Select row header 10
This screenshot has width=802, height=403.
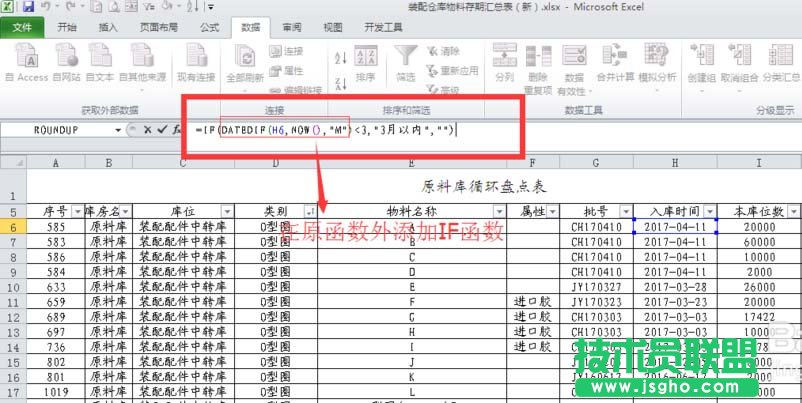13,287
